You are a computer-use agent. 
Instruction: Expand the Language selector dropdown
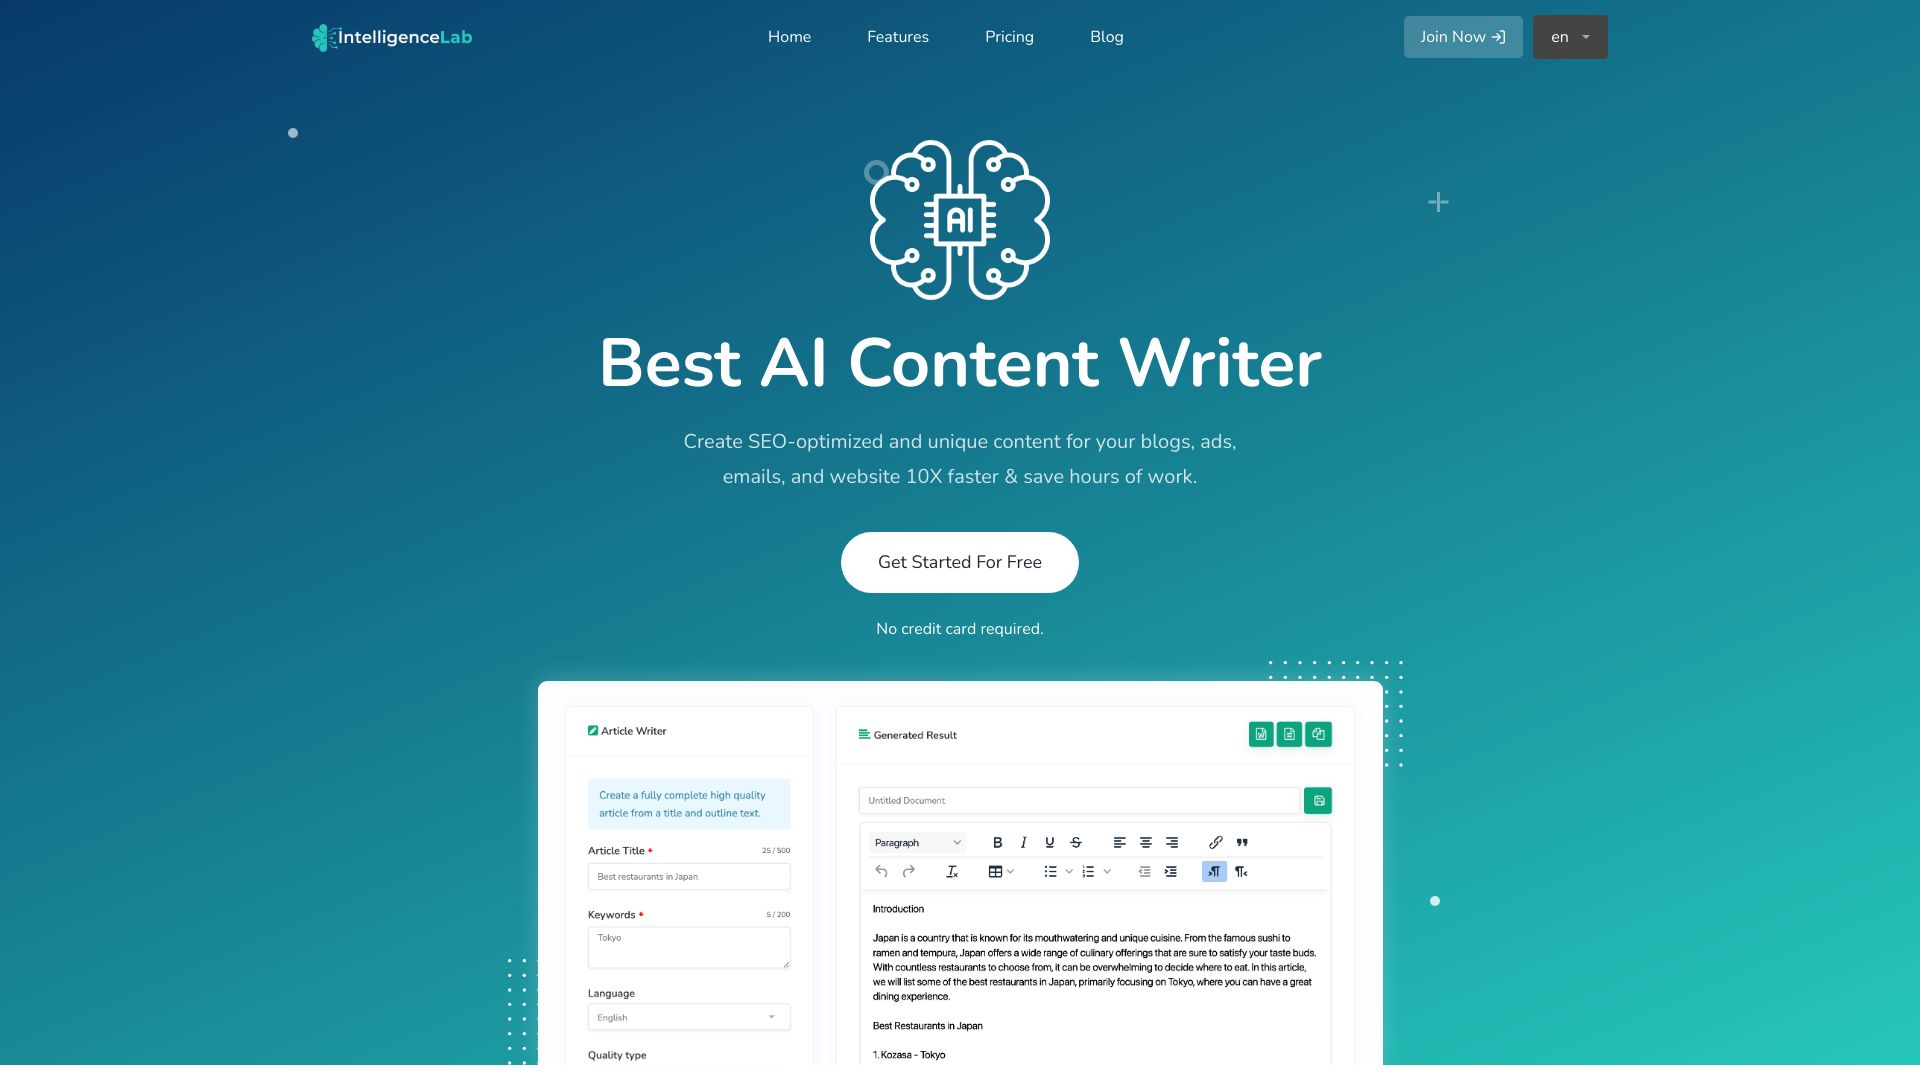688,1018
